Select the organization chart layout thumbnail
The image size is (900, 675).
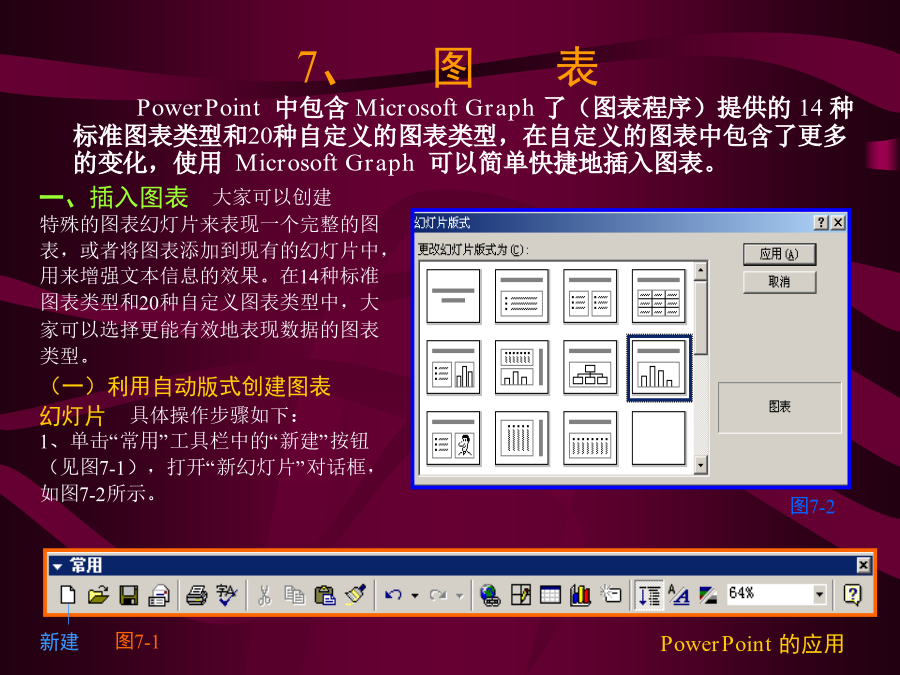(x=590, y=367)
